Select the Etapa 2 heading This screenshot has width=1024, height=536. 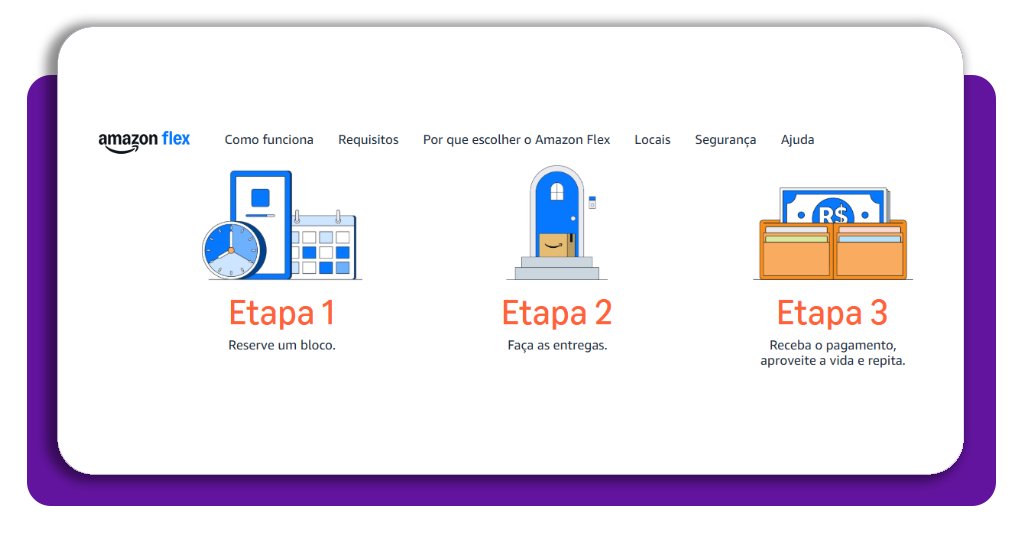557,313
